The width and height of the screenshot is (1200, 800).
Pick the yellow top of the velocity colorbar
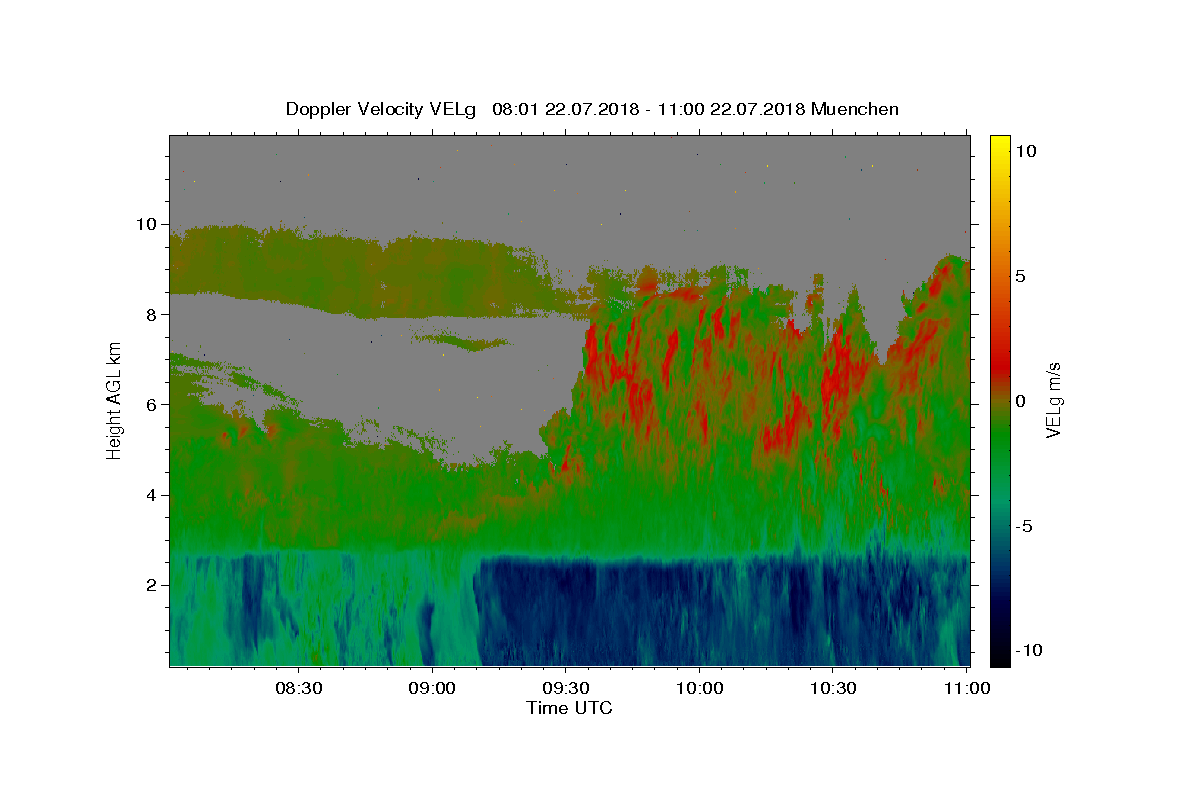[999, 142]
